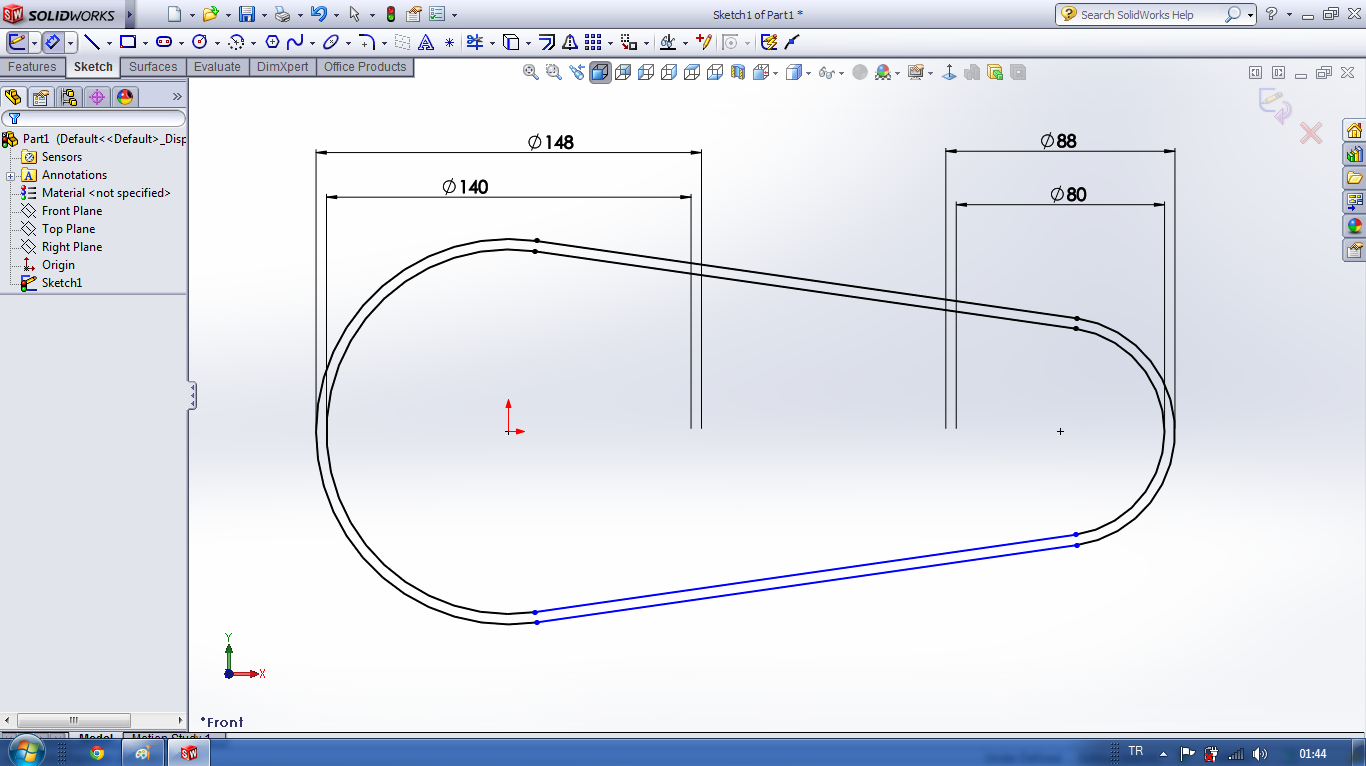The height and width of the screenshot is (766, 1366).
Task: Select the Polygon sketch tool
Action: (271, 42)
